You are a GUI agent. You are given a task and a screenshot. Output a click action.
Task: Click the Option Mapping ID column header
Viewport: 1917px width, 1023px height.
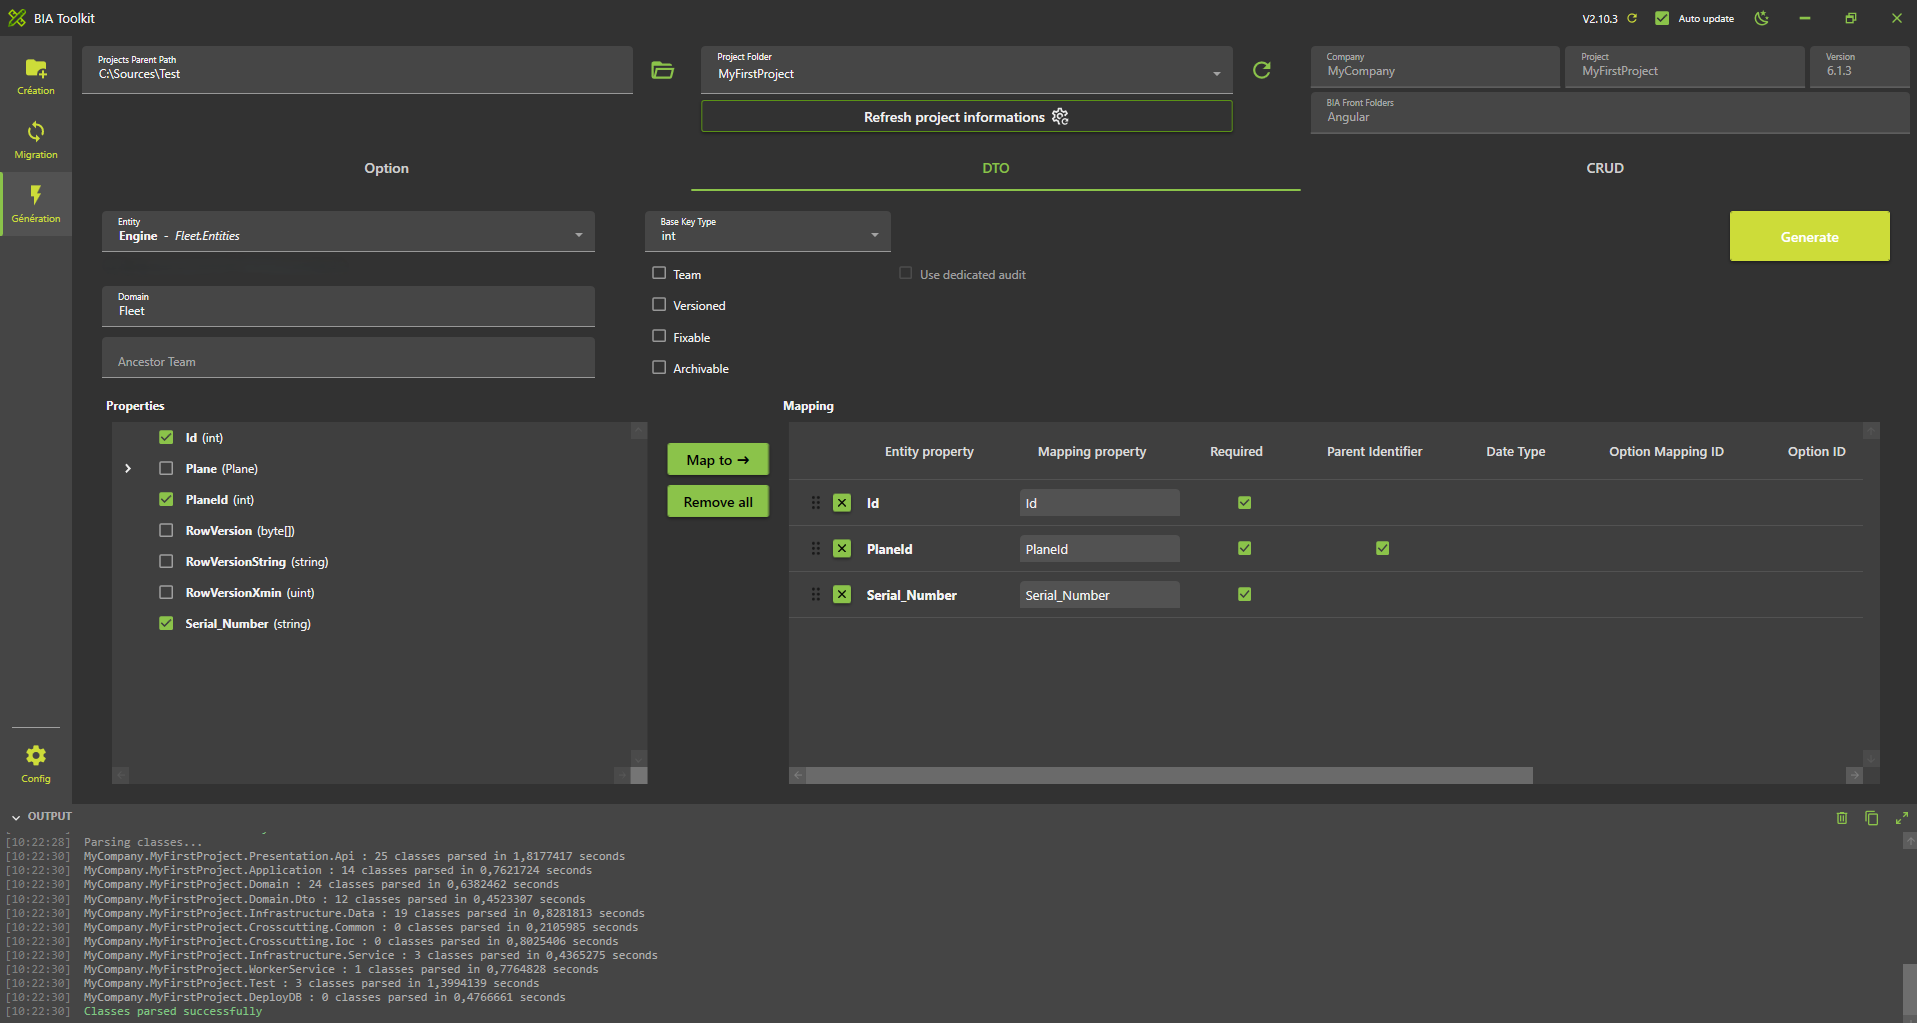click(1666, 451)
